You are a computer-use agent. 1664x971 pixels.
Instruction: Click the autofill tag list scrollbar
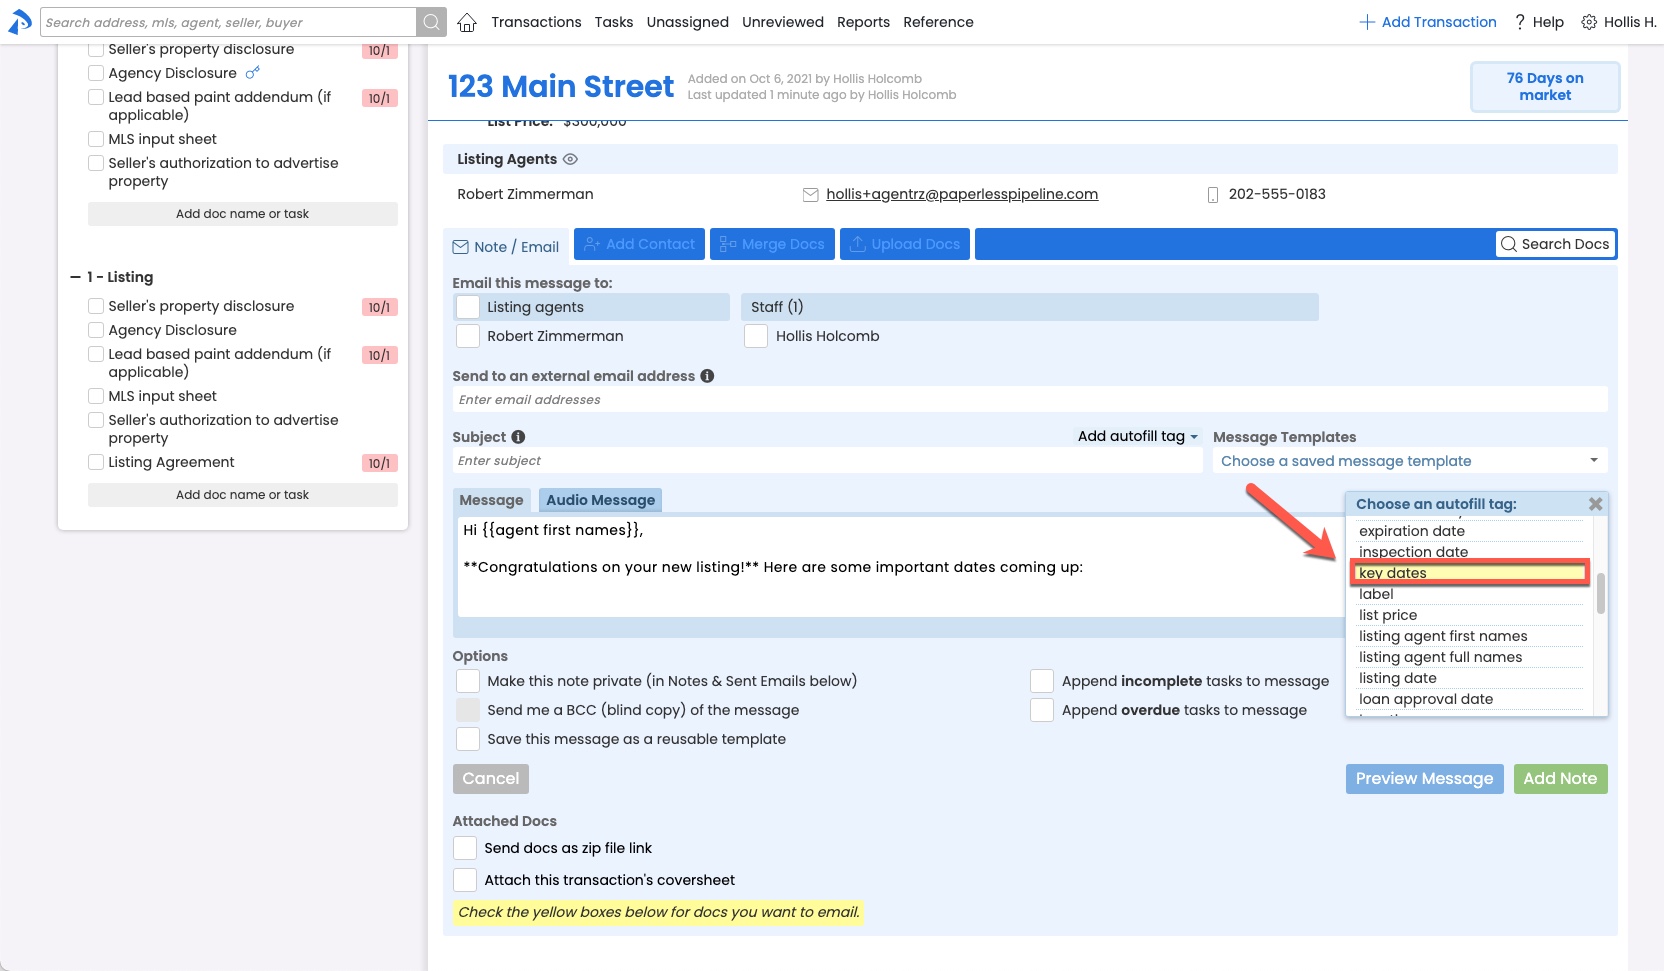(1600, 593)
